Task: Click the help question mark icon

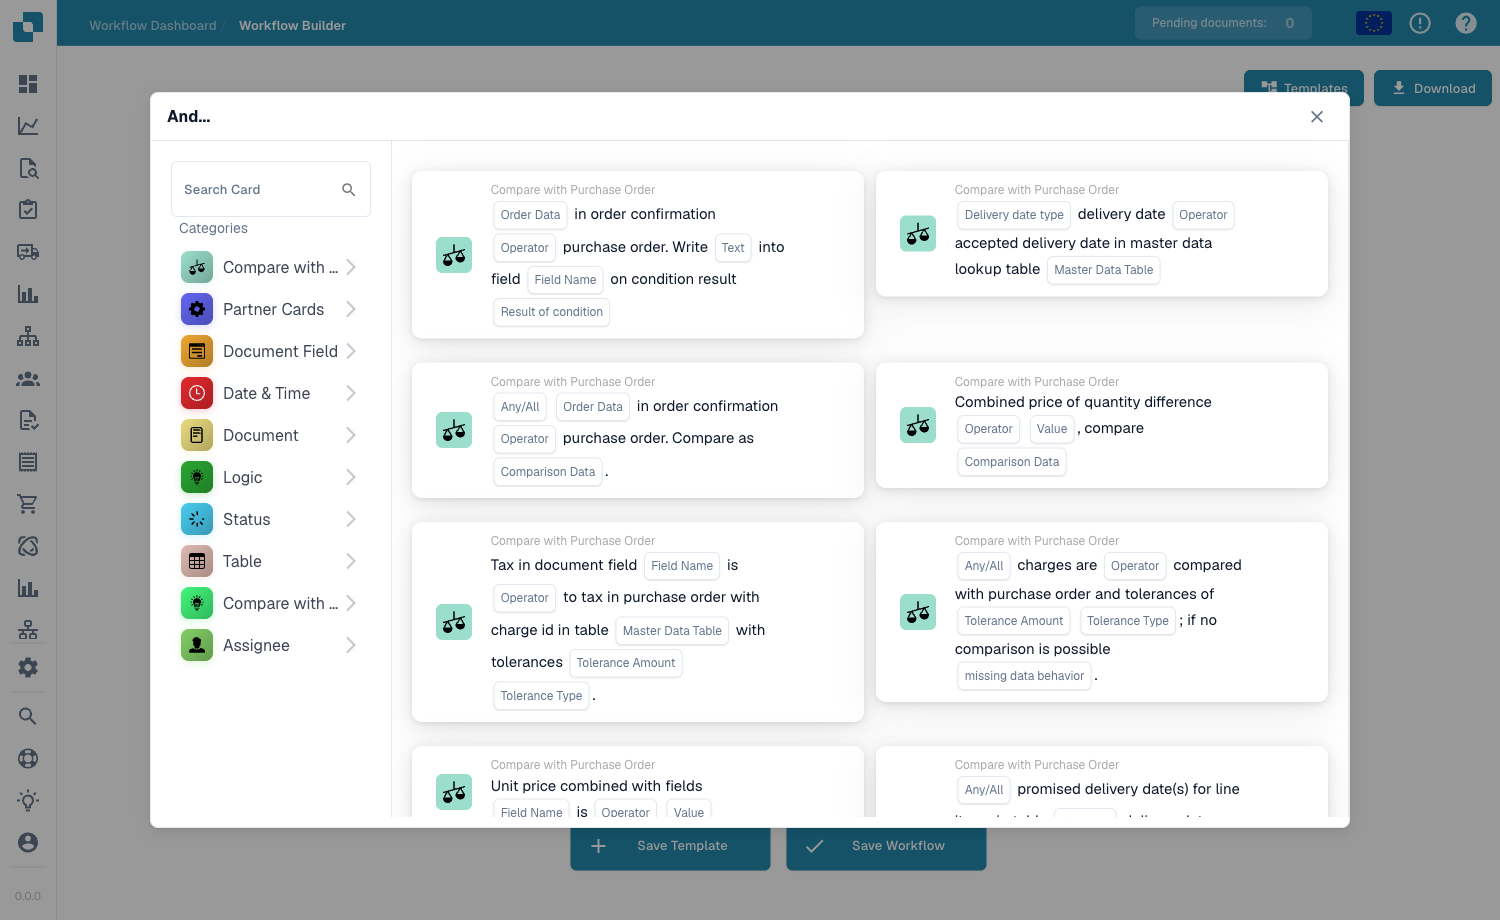Action: [1466, 23]
